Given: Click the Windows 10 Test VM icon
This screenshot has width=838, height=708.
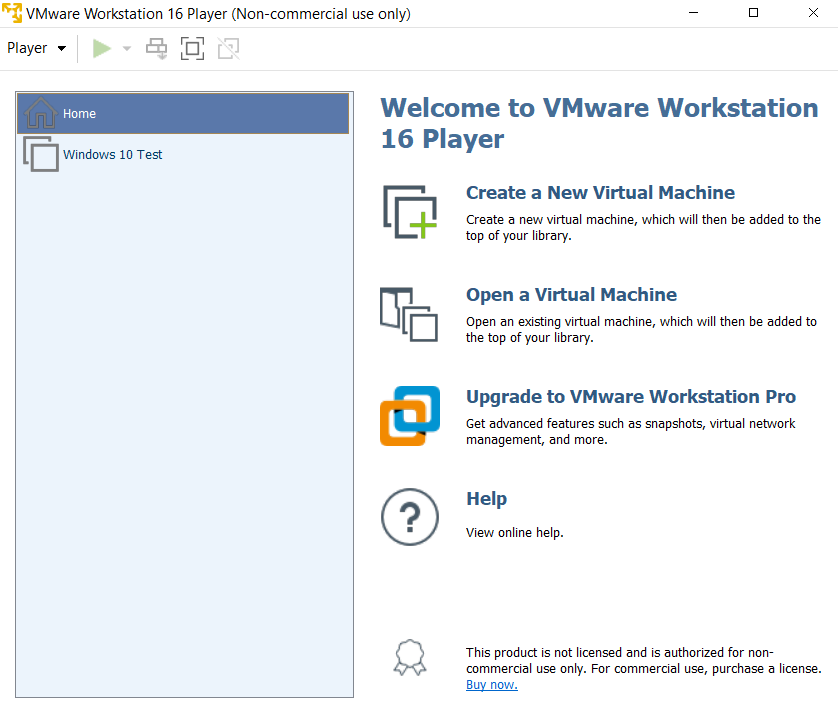Looking at the screenshot, I should coord(41,154).
